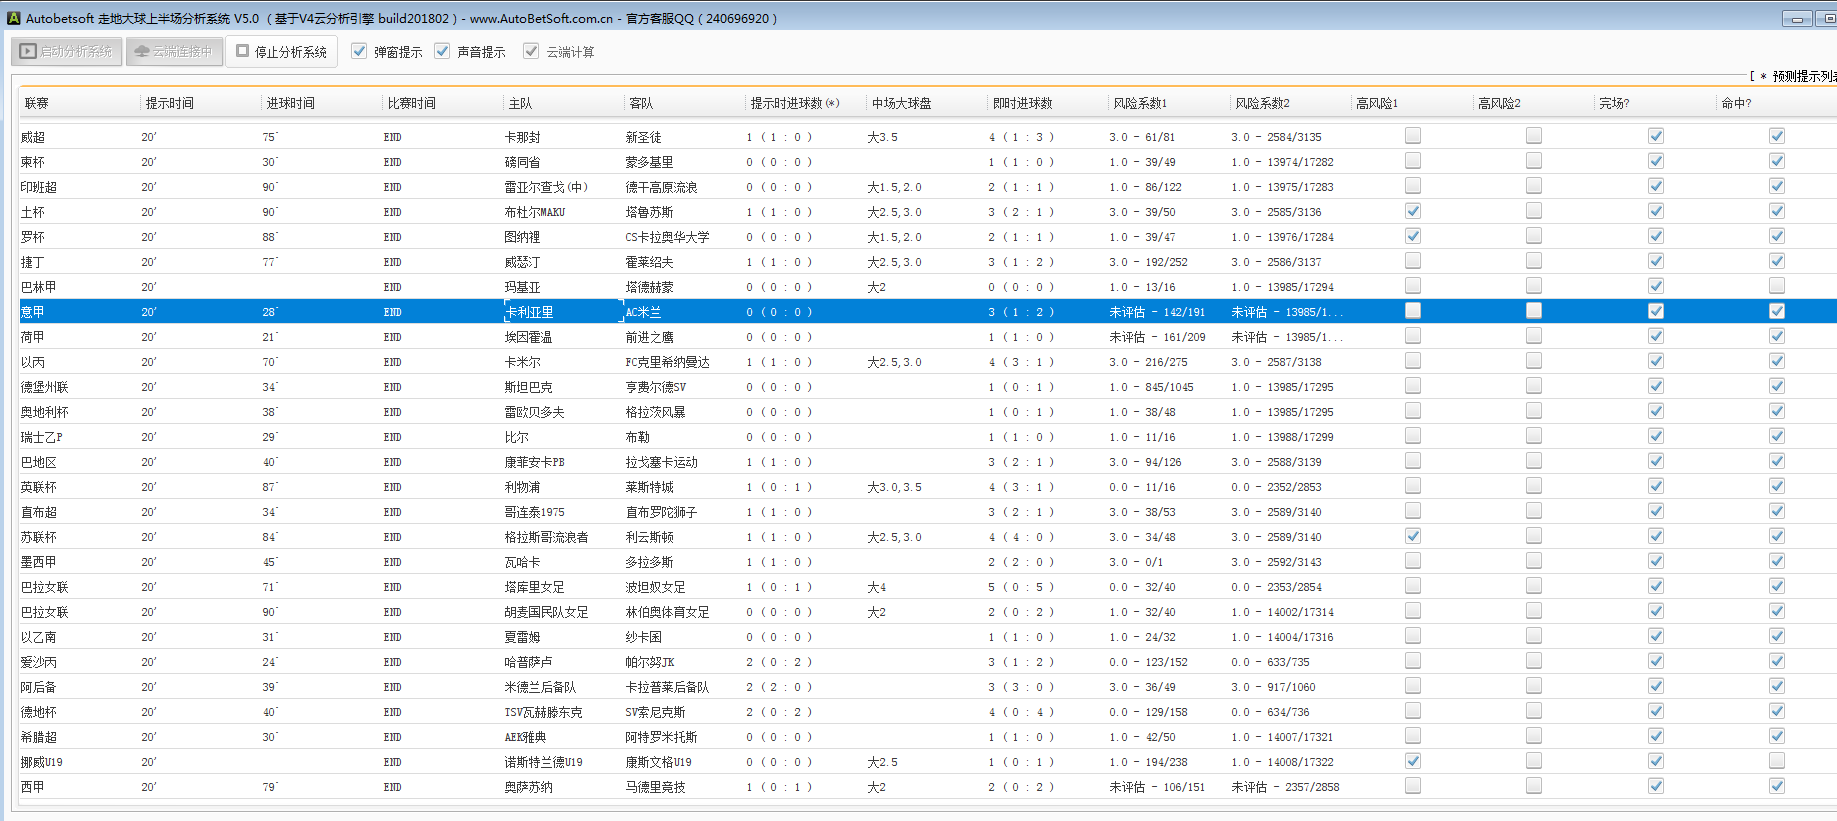1837x821 pixels.
Task: Check 高风险1 box in 威超 row
Action: [1413, 136]
